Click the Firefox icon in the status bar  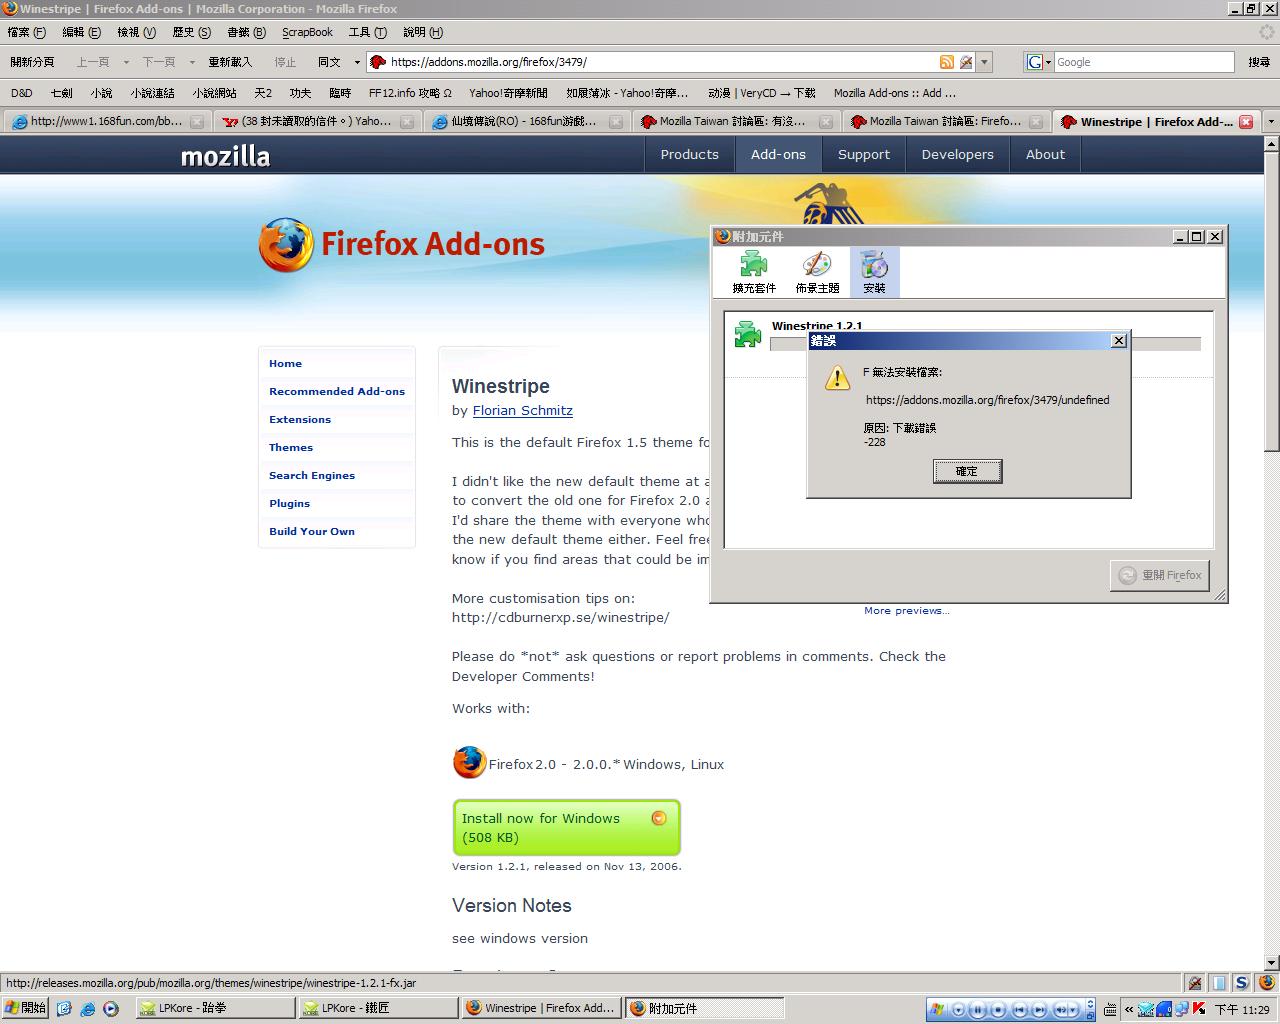point(1267,983)
